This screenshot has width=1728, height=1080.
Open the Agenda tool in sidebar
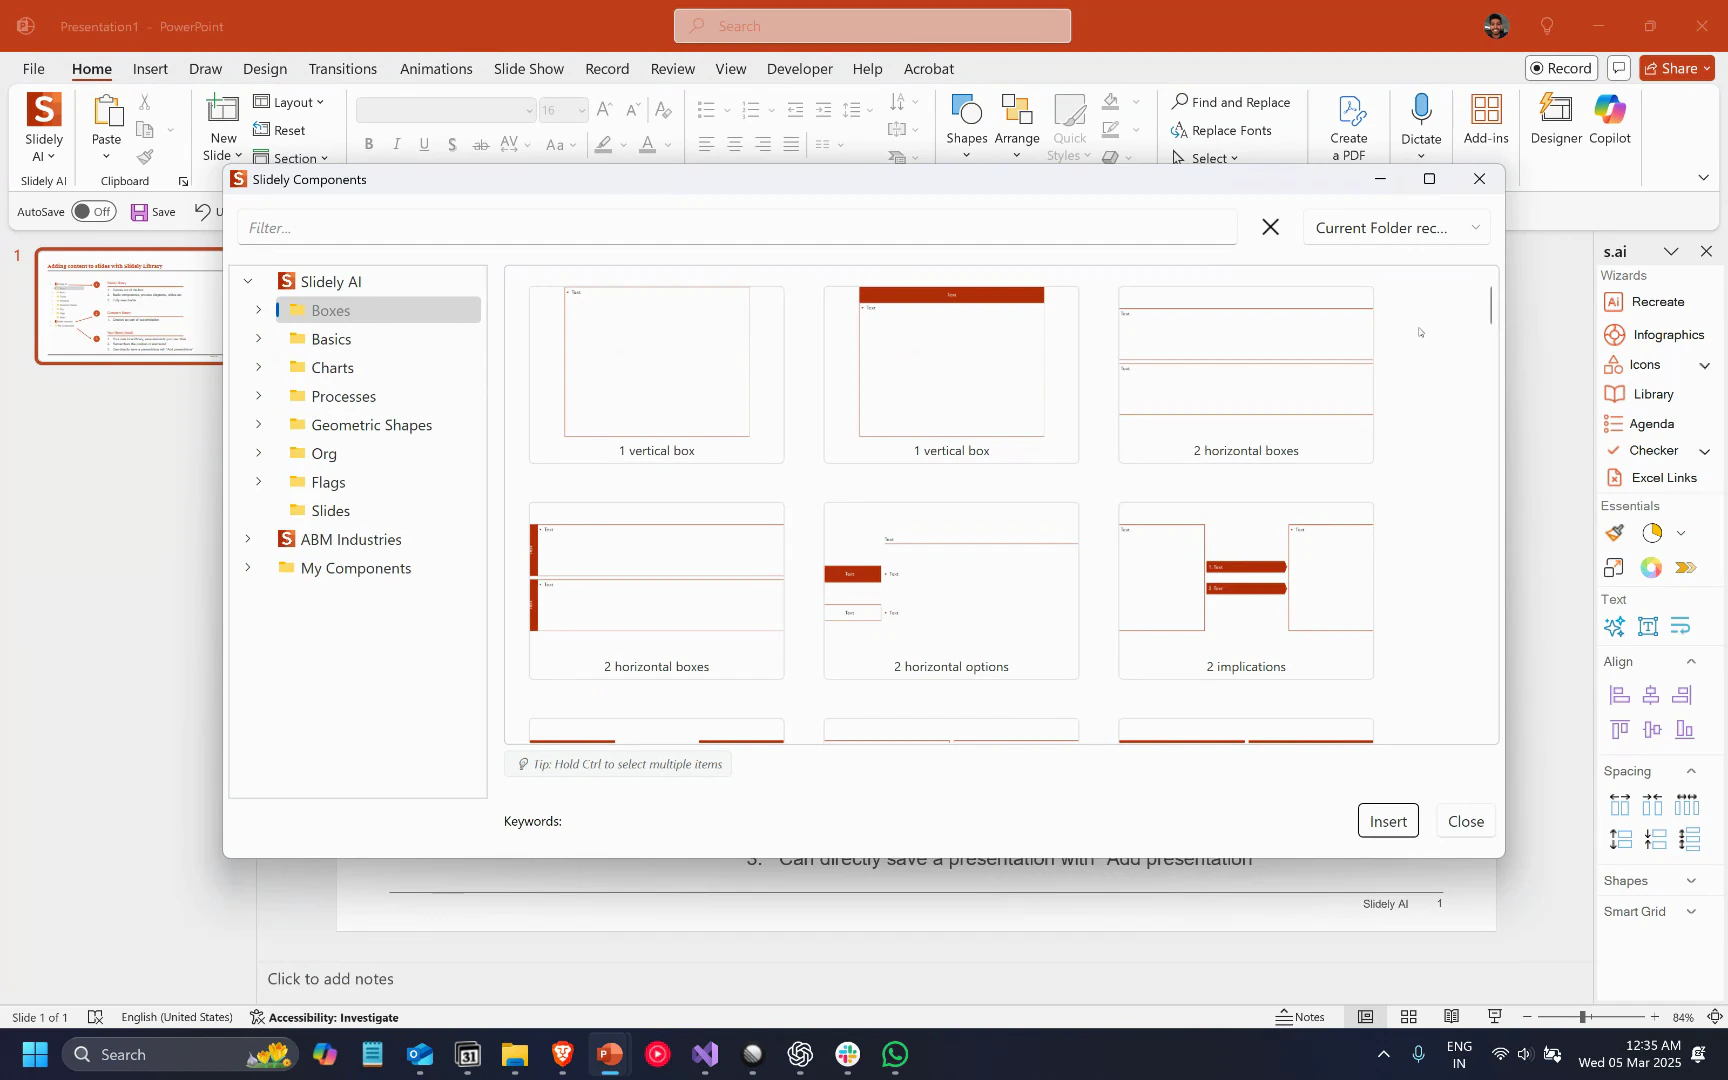point(1650,424)
